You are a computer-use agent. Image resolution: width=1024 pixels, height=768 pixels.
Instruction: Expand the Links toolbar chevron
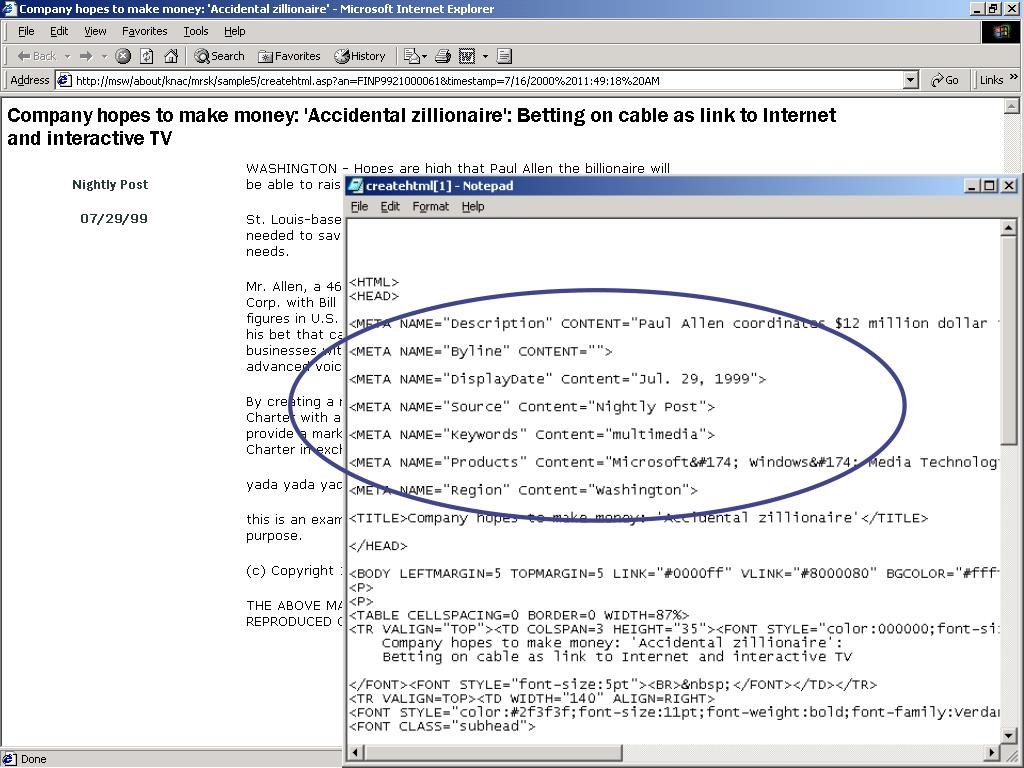point(1014,77)
